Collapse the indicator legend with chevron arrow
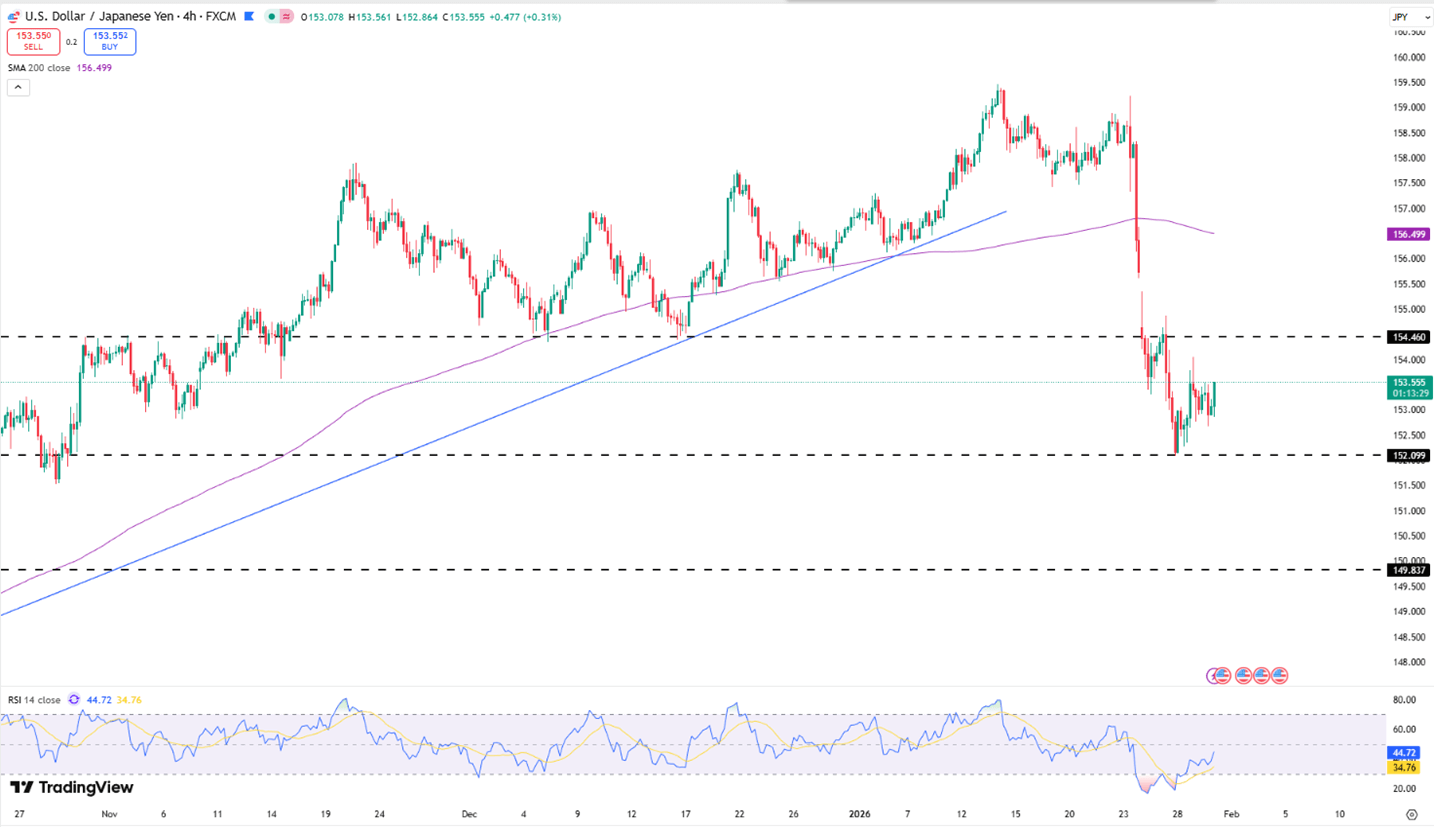 point(18,87)
